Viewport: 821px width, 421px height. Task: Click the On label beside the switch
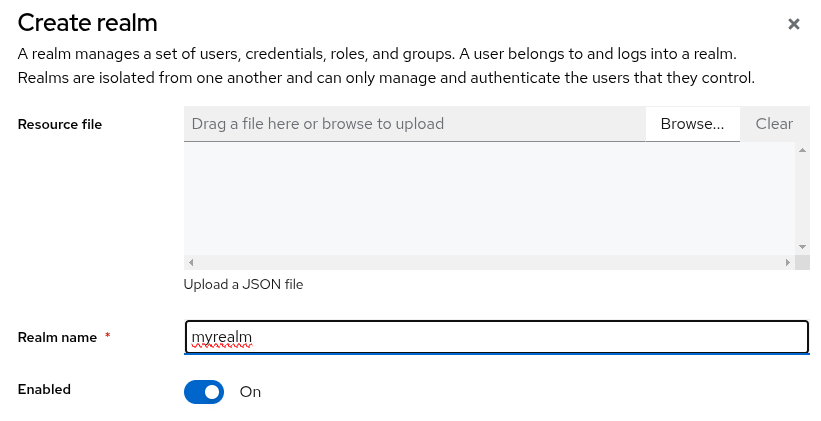pyautogui.click(x=250, y=392)
